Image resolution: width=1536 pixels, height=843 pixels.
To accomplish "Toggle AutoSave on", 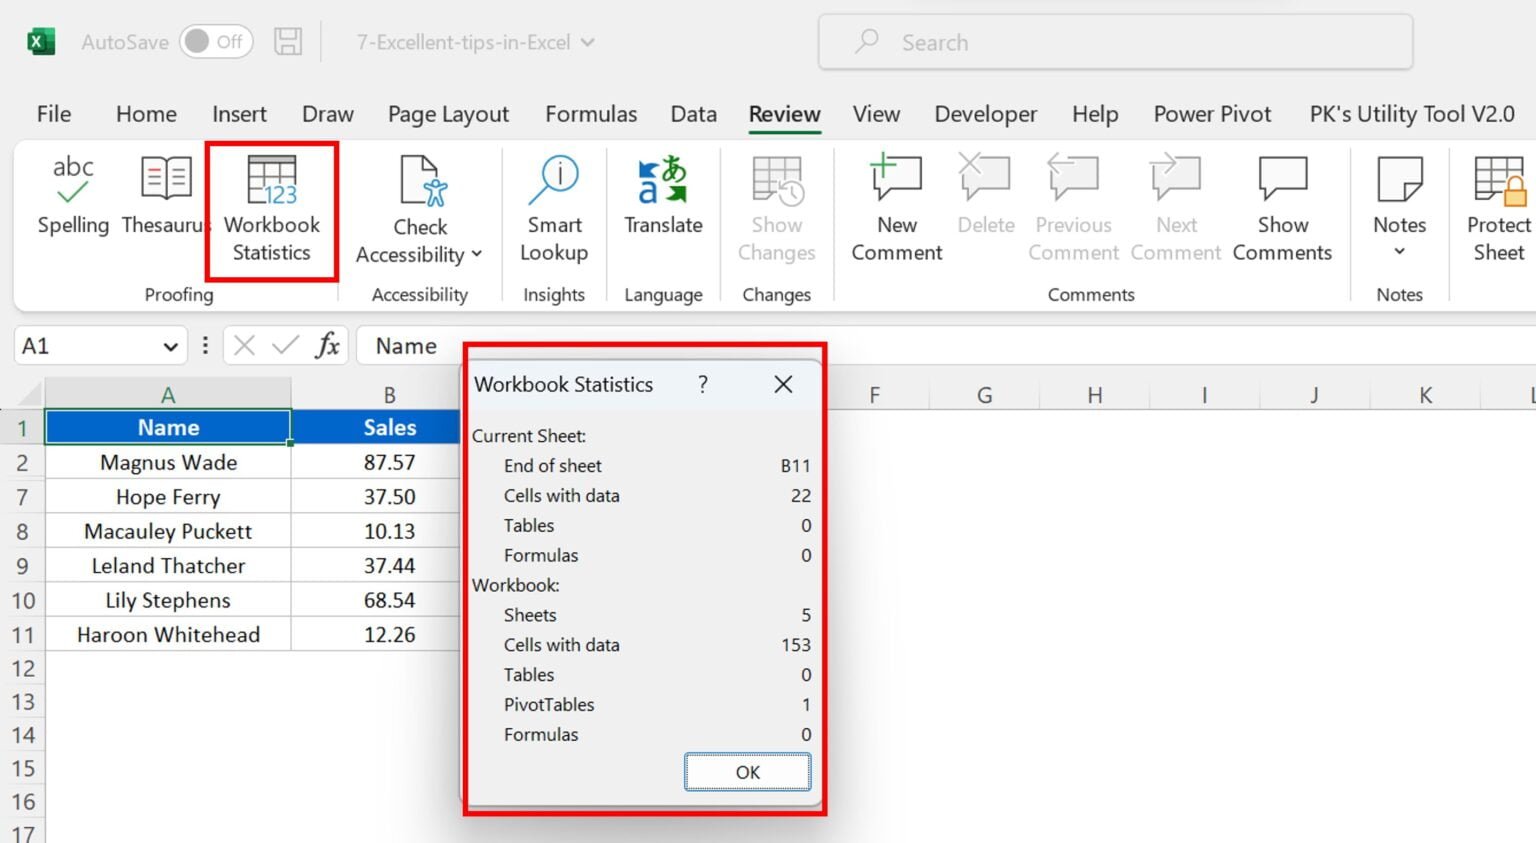I will (216, 41).
